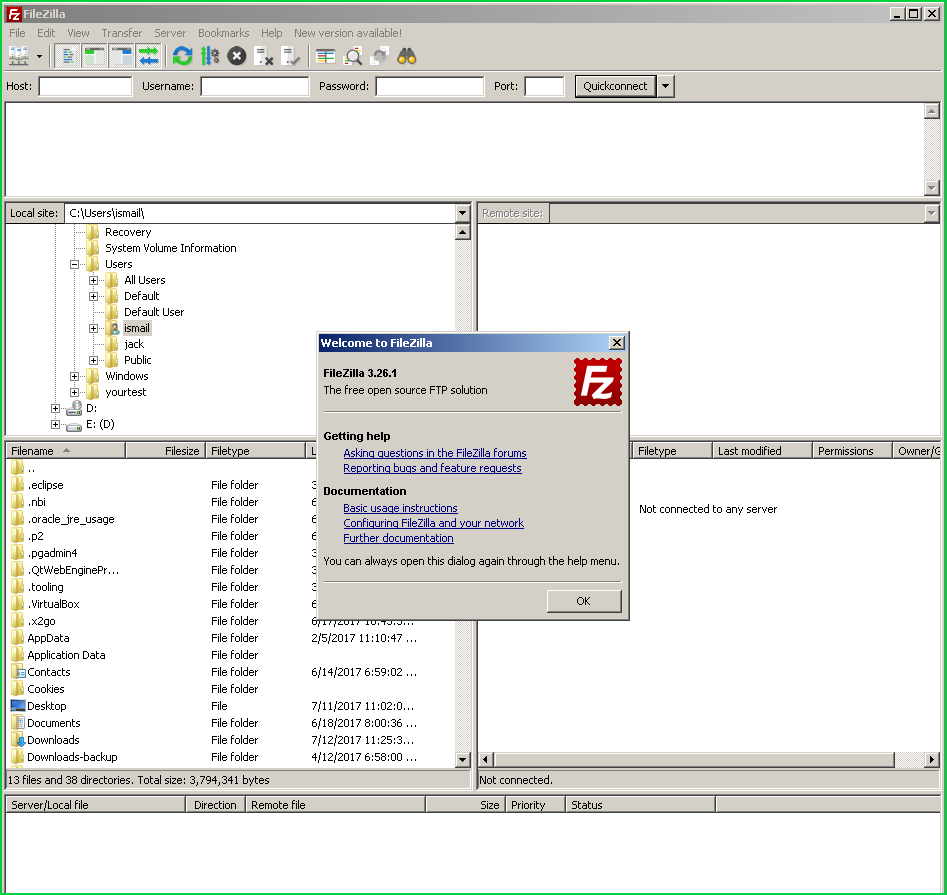
Task: Click Asking questions in the FileZilla forums link
Action: pyautogui.click(x=435, y=453)
